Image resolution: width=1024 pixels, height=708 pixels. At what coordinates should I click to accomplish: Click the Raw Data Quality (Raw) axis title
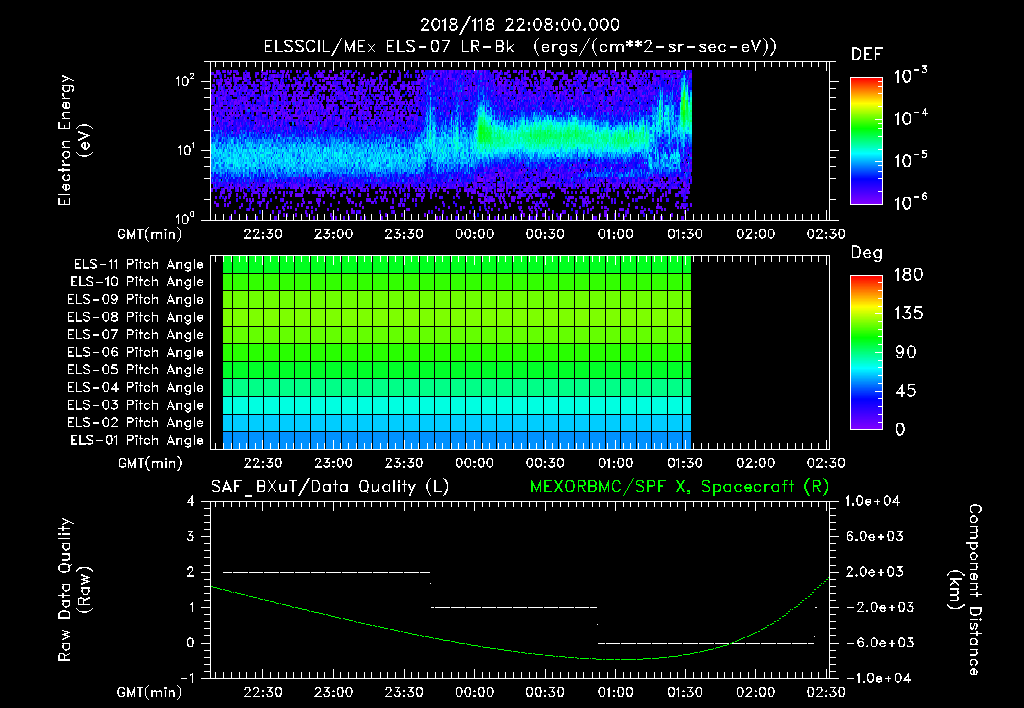coord(74,590)
